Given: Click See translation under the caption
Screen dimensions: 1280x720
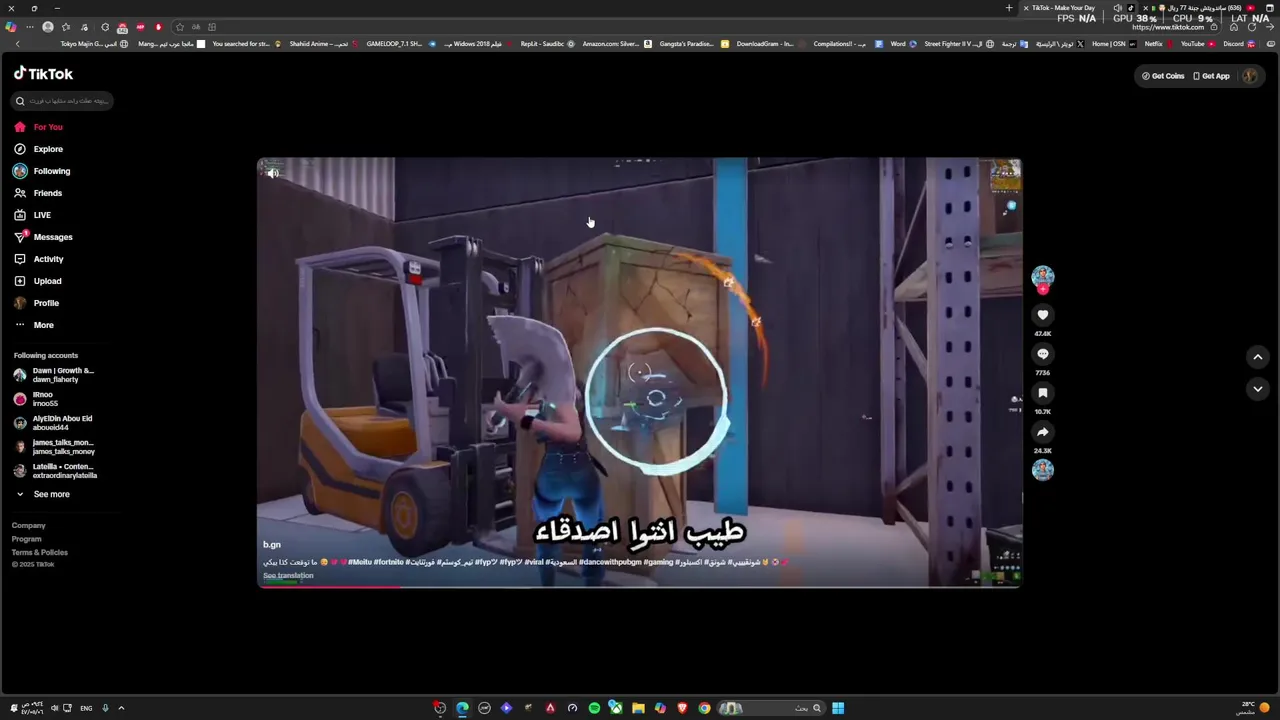Looking at the screenshot, I should pyautogui.click(x=288, y=575).
